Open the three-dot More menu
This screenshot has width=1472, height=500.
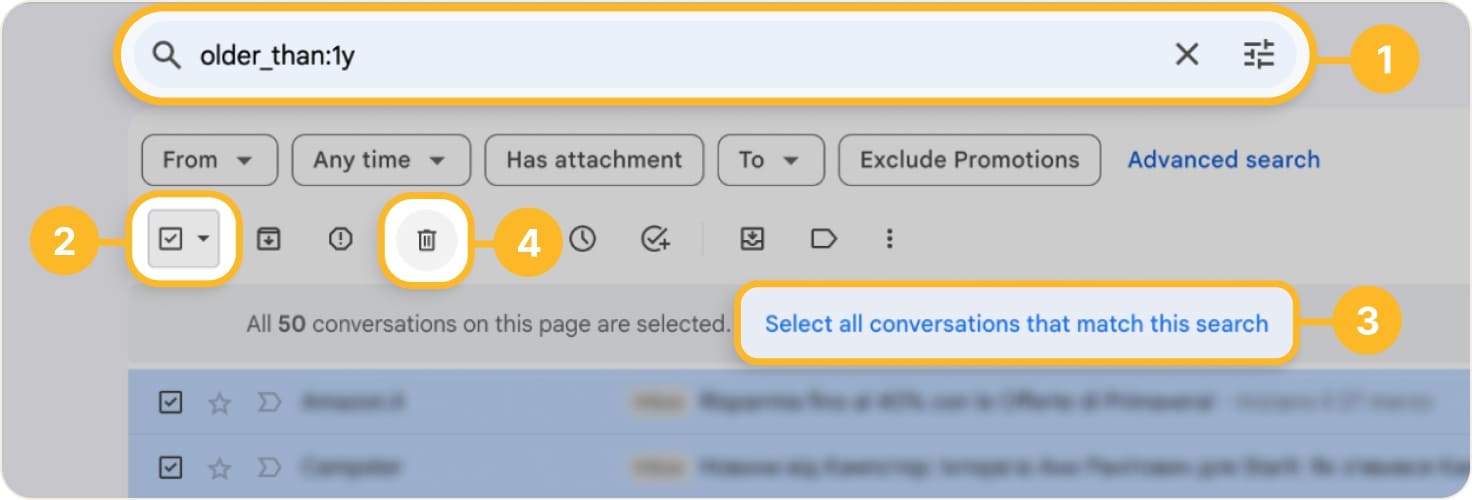coord(889,239)
